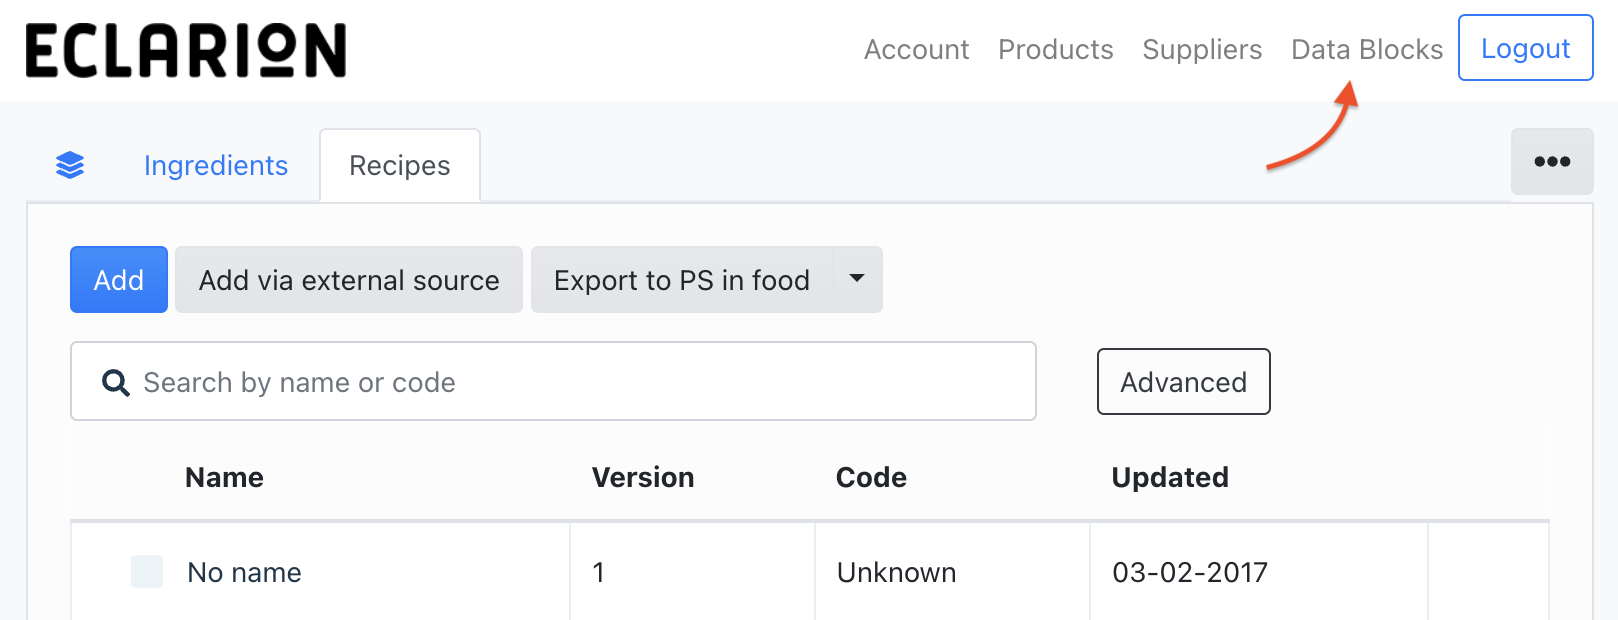This screenshot has width=1618, height=620.
Task: Open the Account menu item
Action: (x=916, y=50)
